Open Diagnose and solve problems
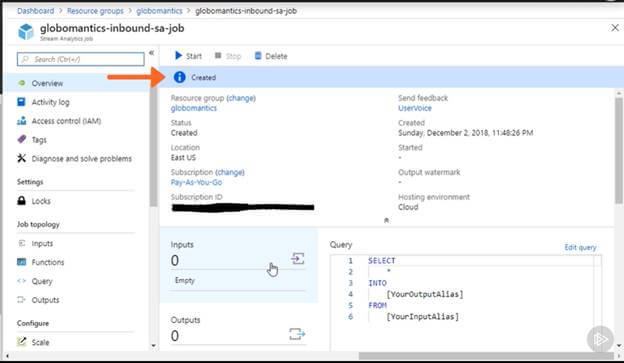624x363 pixels. [x=81, y=158]
